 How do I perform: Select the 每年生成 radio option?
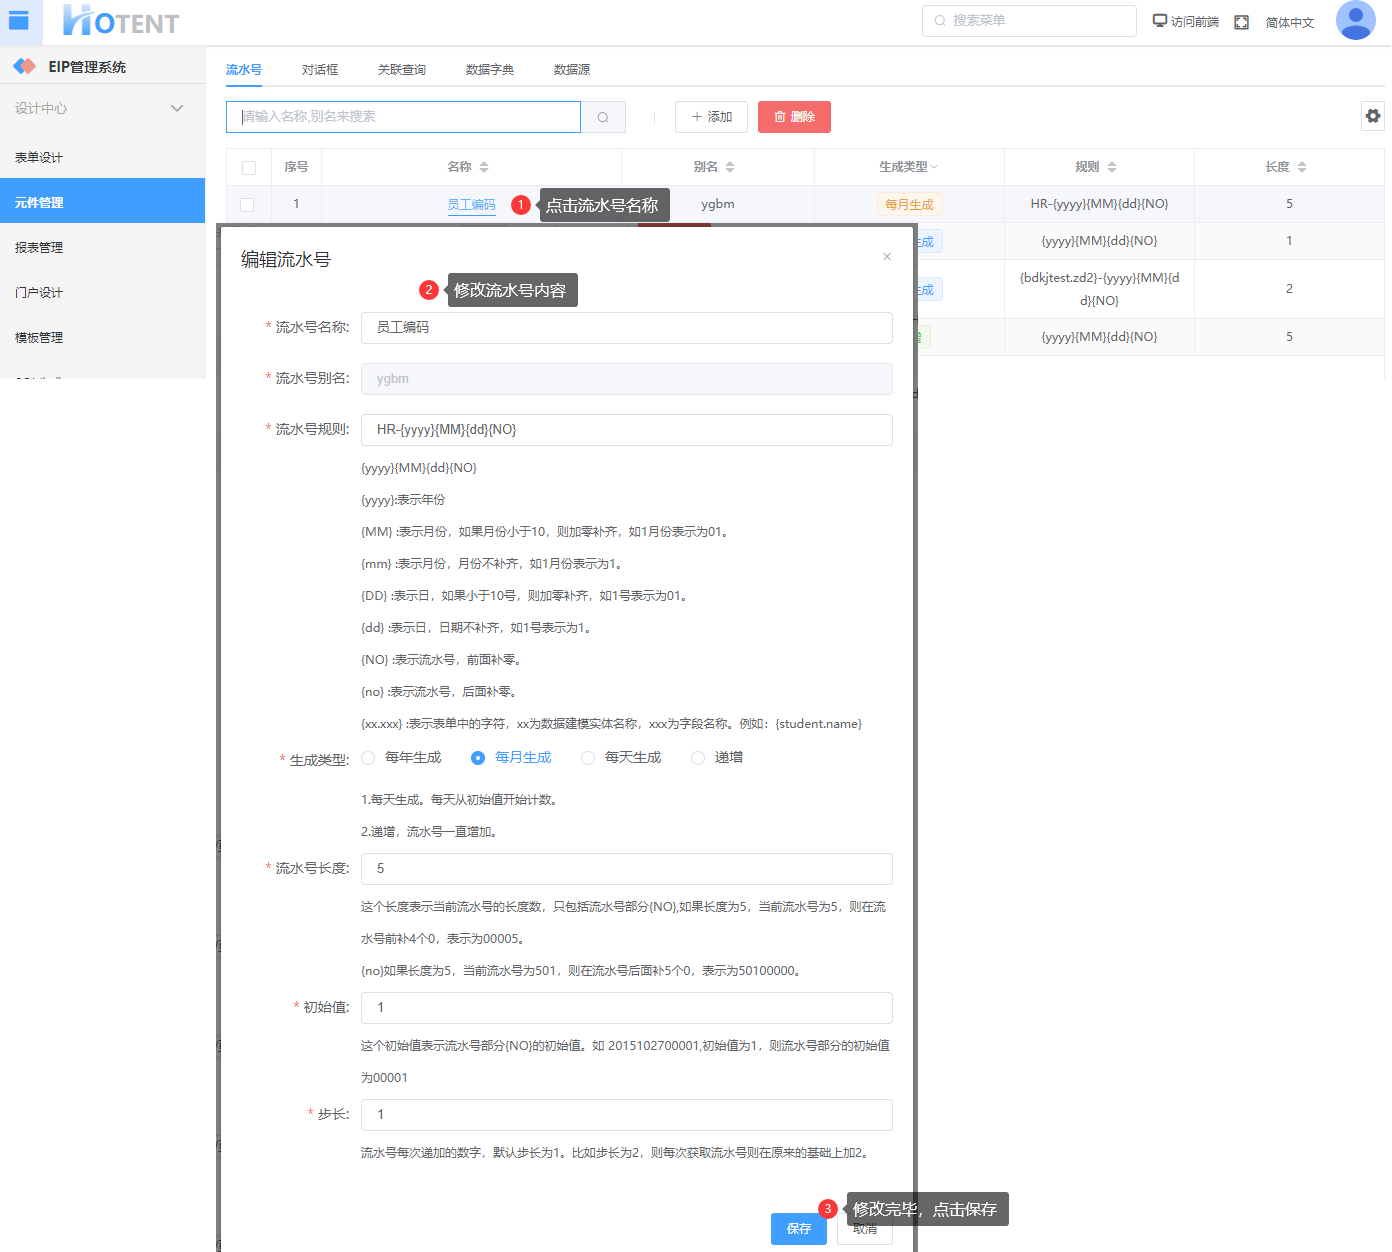[x=369, y=758]
